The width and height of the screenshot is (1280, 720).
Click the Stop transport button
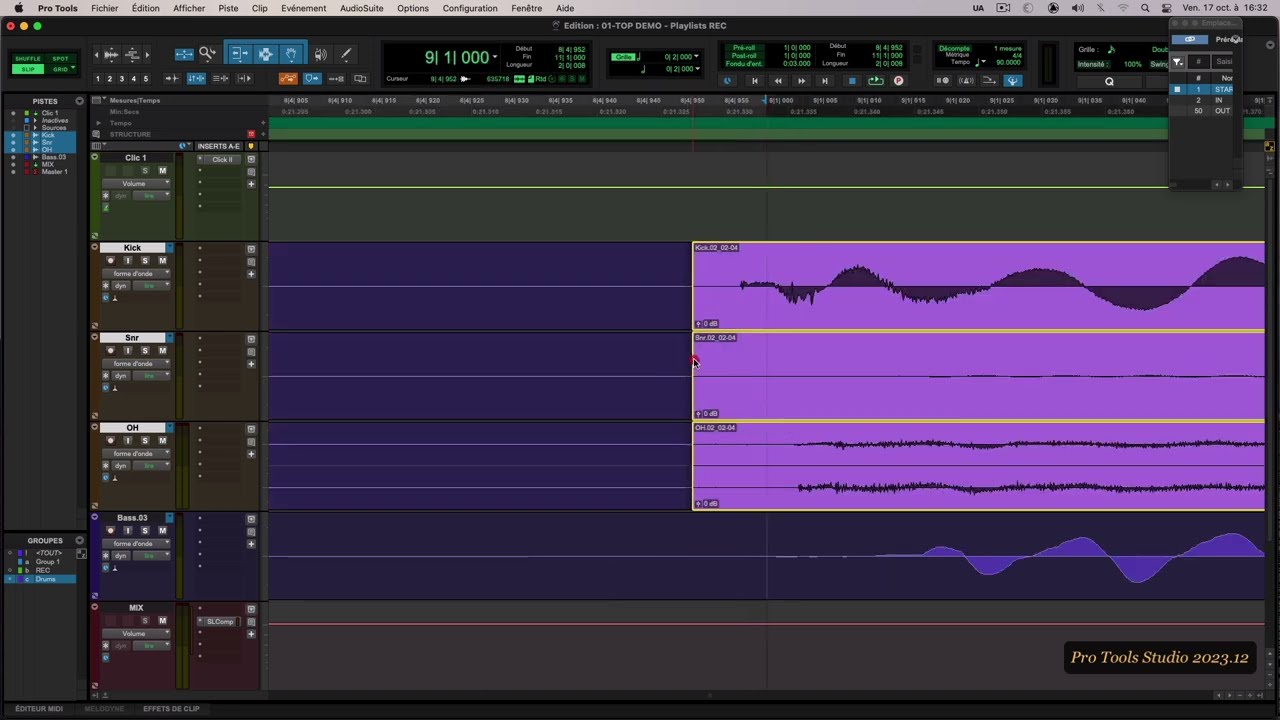pyautogui.click(x=852, y=81)
